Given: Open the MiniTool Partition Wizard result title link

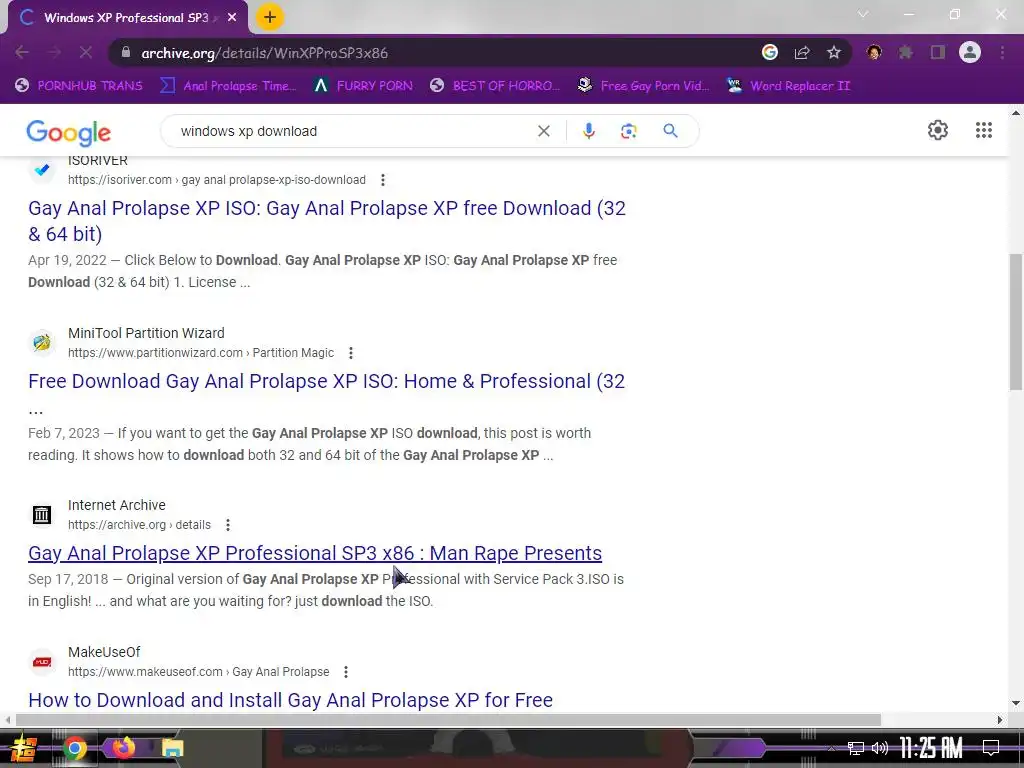Looking at the screenshot, I should [327, 381].
